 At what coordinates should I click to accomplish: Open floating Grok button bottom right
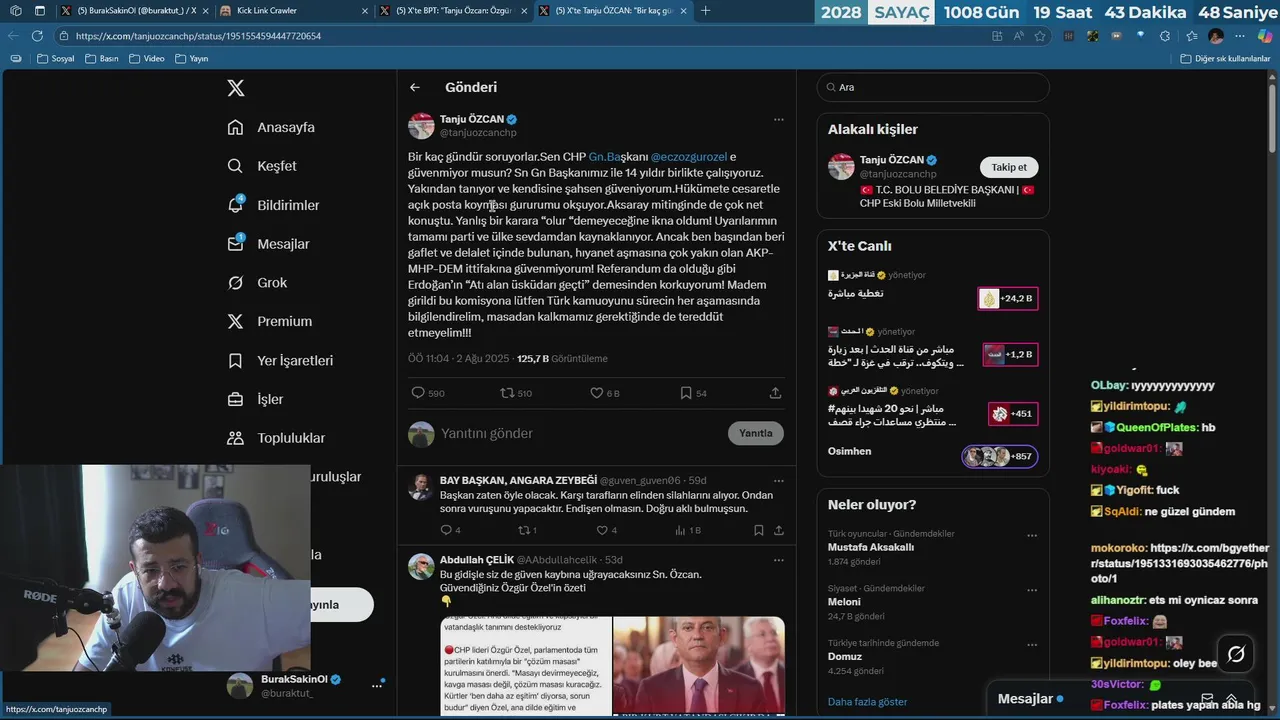[1236, 654]
